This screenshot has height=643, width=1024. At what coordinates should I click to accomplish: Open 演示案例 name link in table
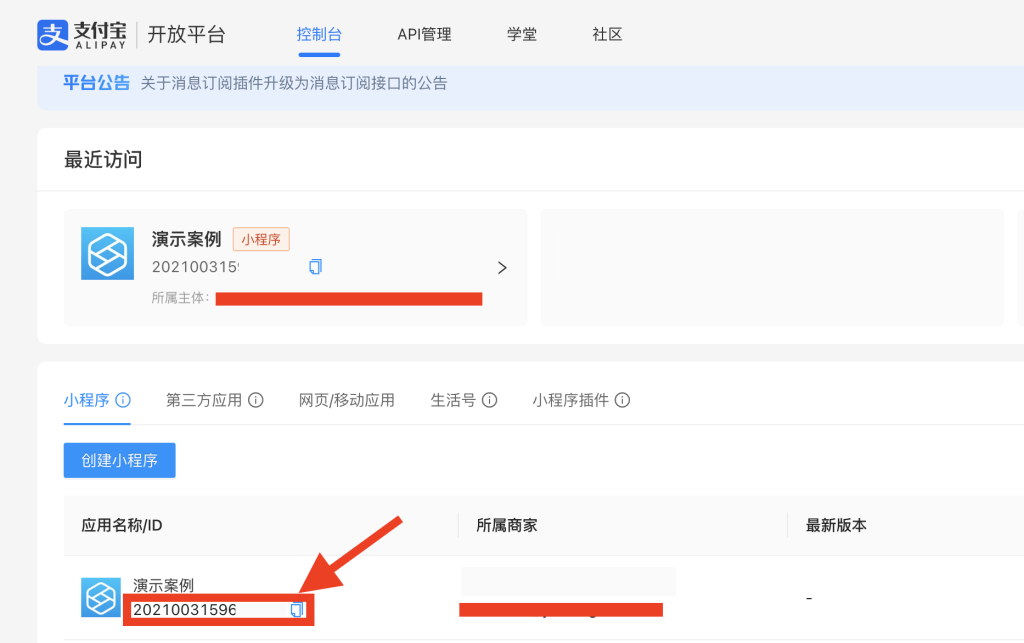(x=163, y=586)
